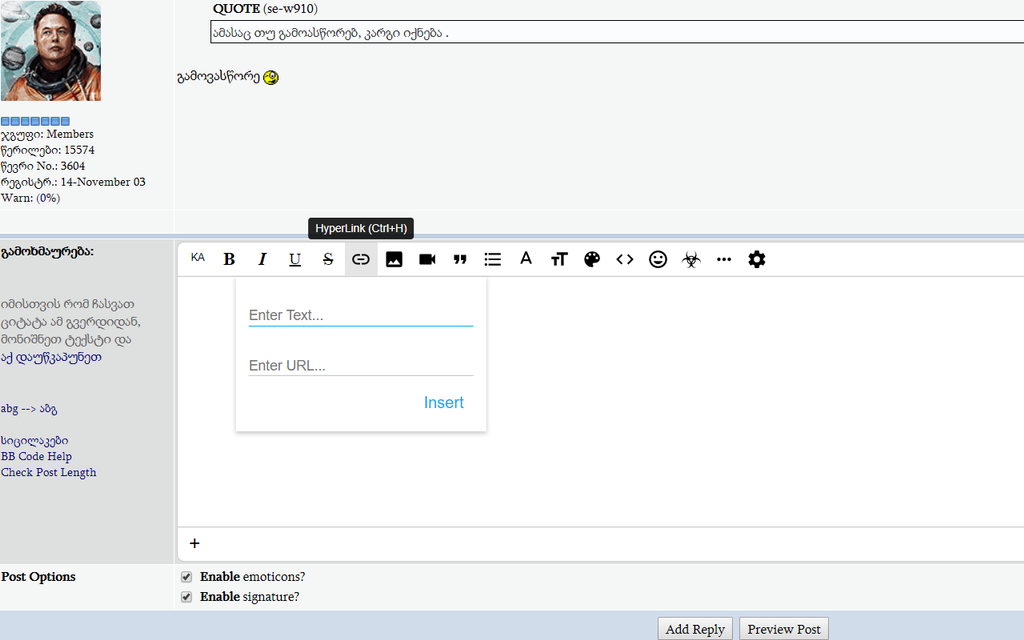Click the 'ჯგუფი: Members' group text

point(47,134)
